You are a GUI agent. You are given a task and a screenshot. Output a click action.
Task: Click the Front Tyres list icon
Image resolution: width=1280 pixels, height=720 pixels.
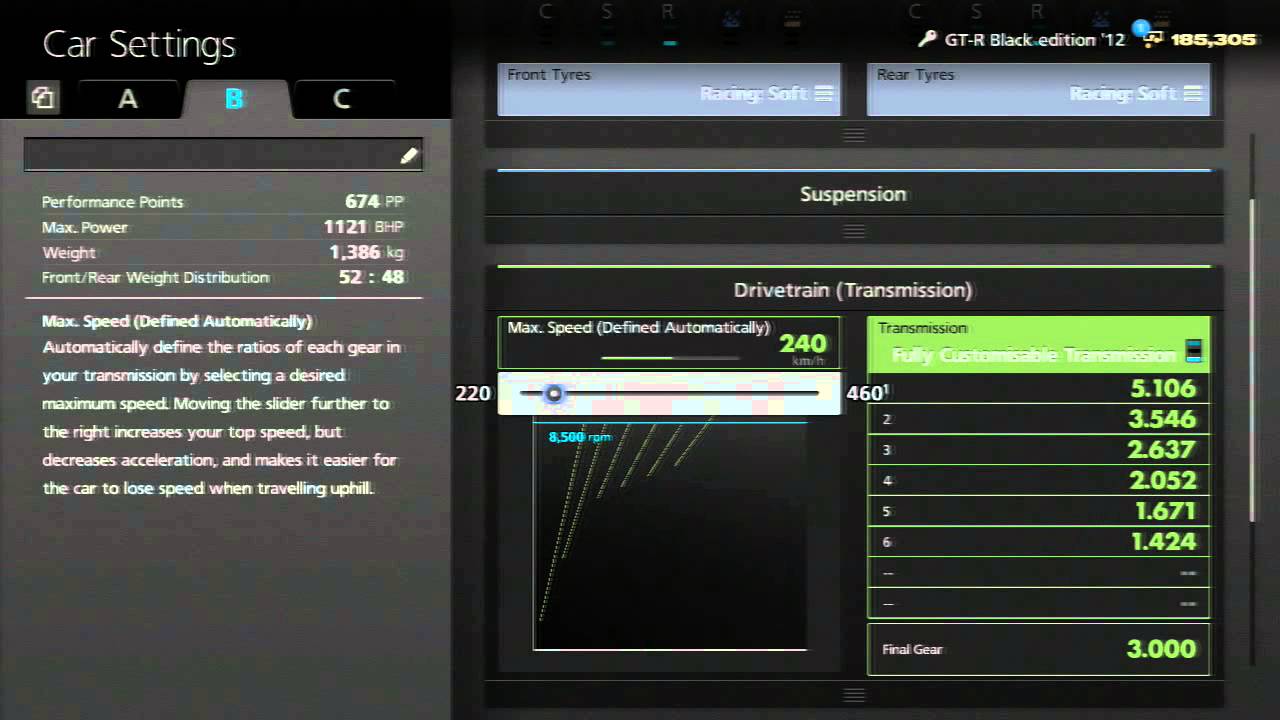[x=823, y=94]
